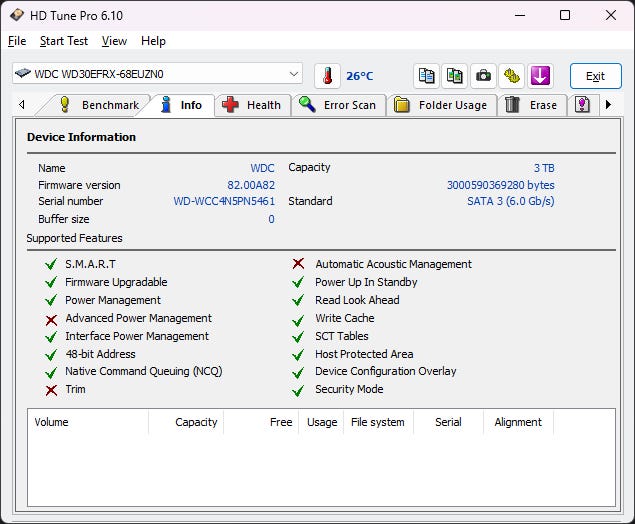Open the Help menu
The width and height of the screenshot is (635, 524).
(x=153, y=41)
